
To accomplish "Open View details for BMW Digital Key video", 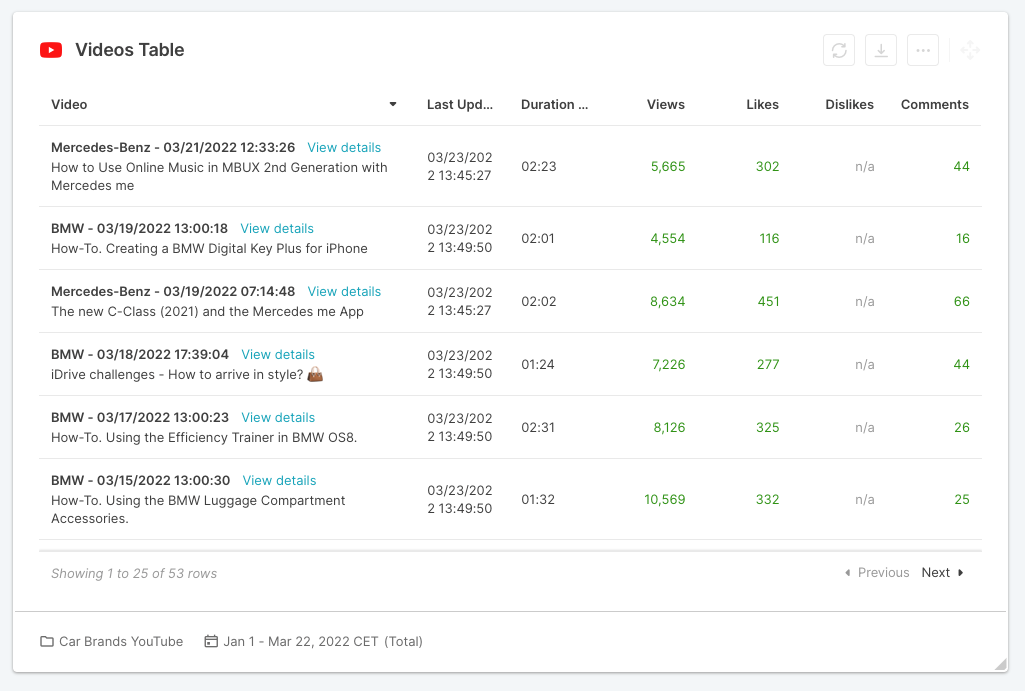I will [277, 229].
